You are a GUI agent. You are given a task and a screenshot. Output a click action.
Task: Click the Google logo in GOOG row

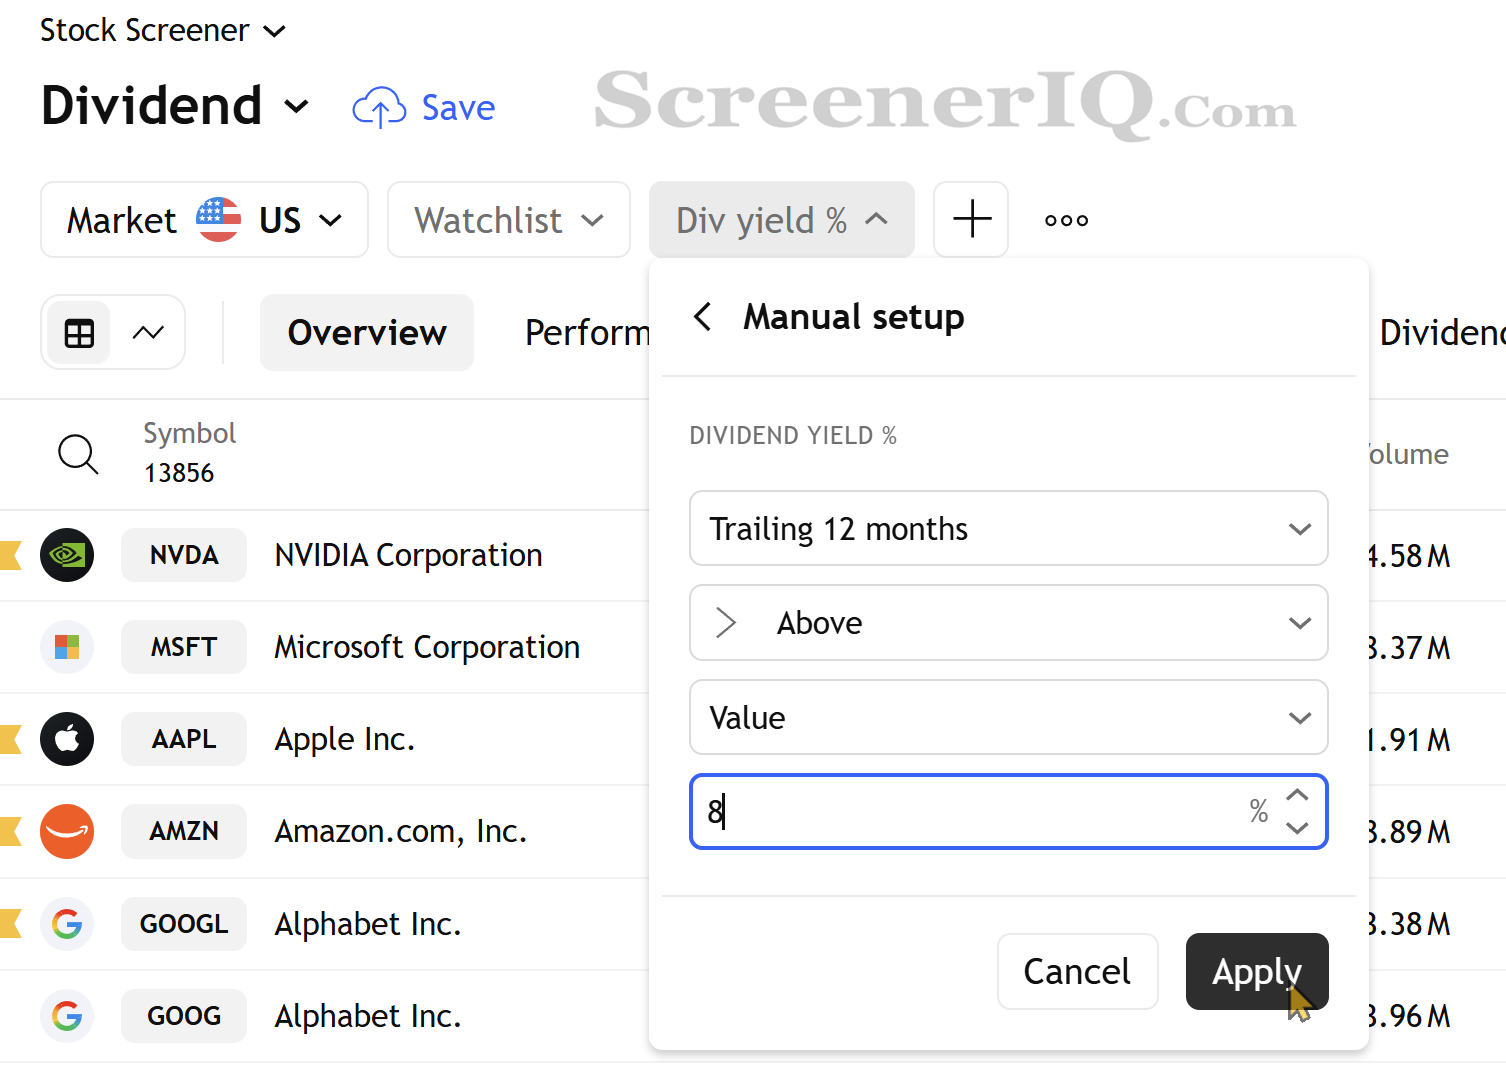point(67,1015)
